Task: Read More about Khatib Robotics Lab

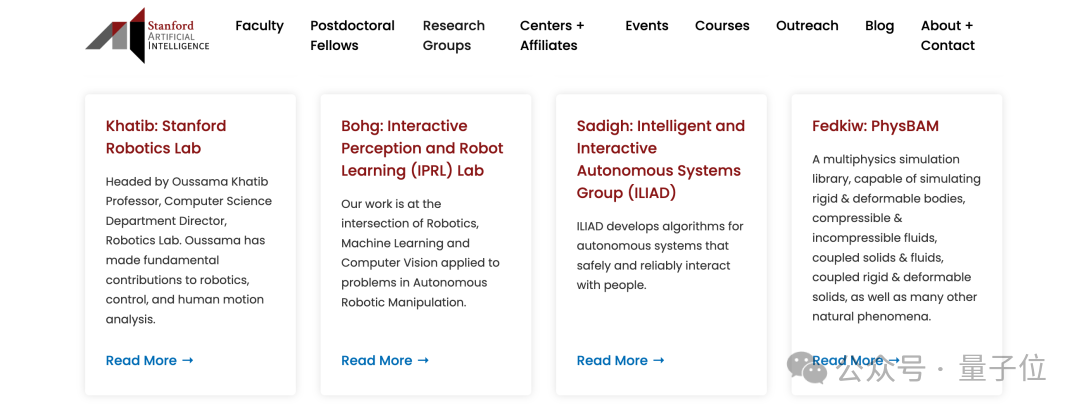Action: 149,361
